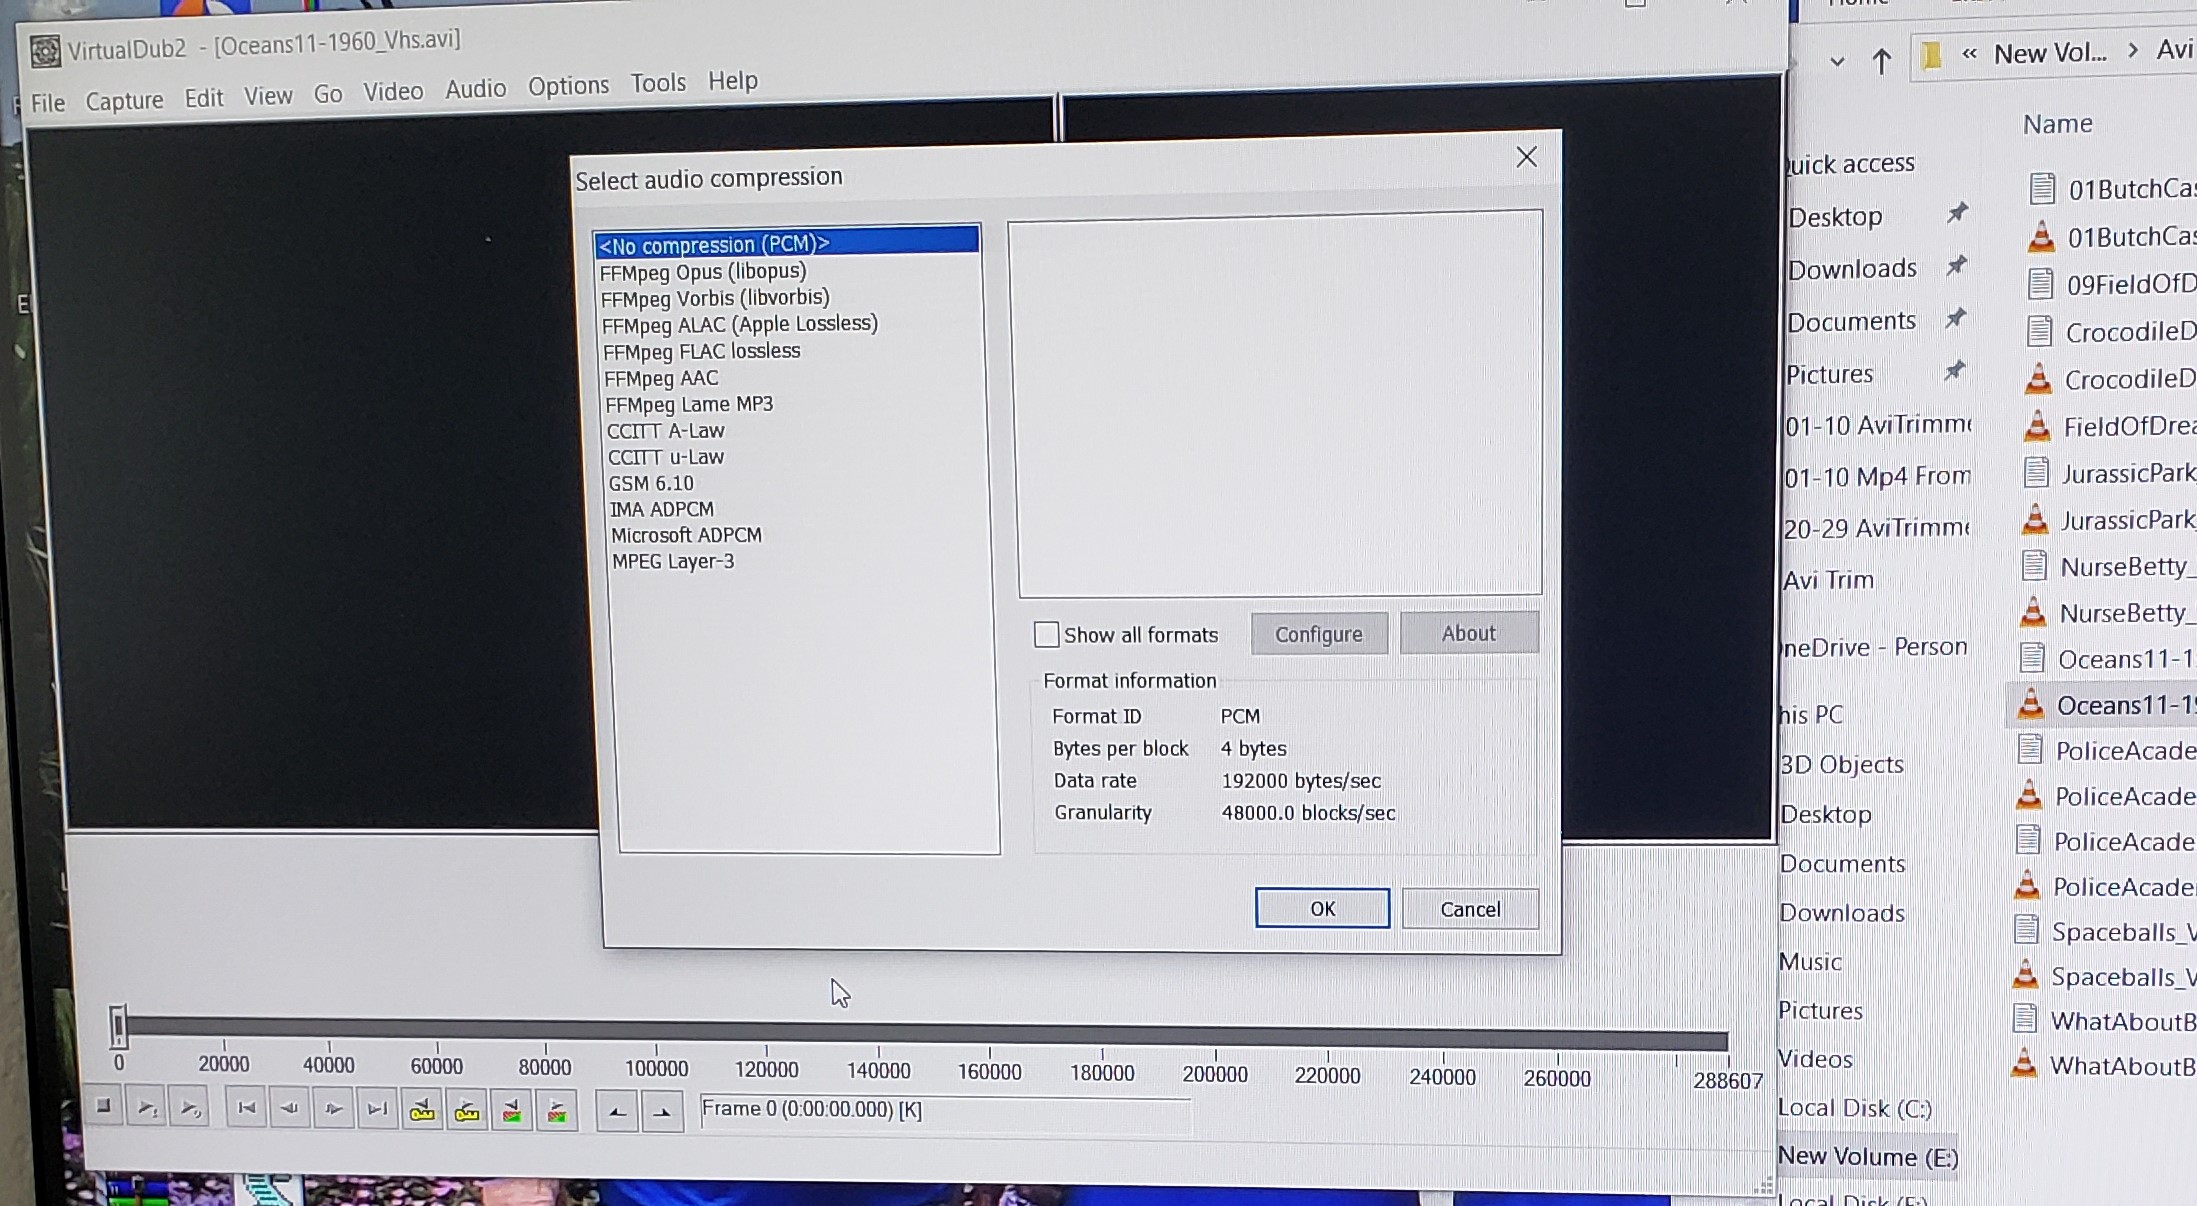Click the Mark out selection button
2197x1206 pixels.
[x=662, y=1113]
